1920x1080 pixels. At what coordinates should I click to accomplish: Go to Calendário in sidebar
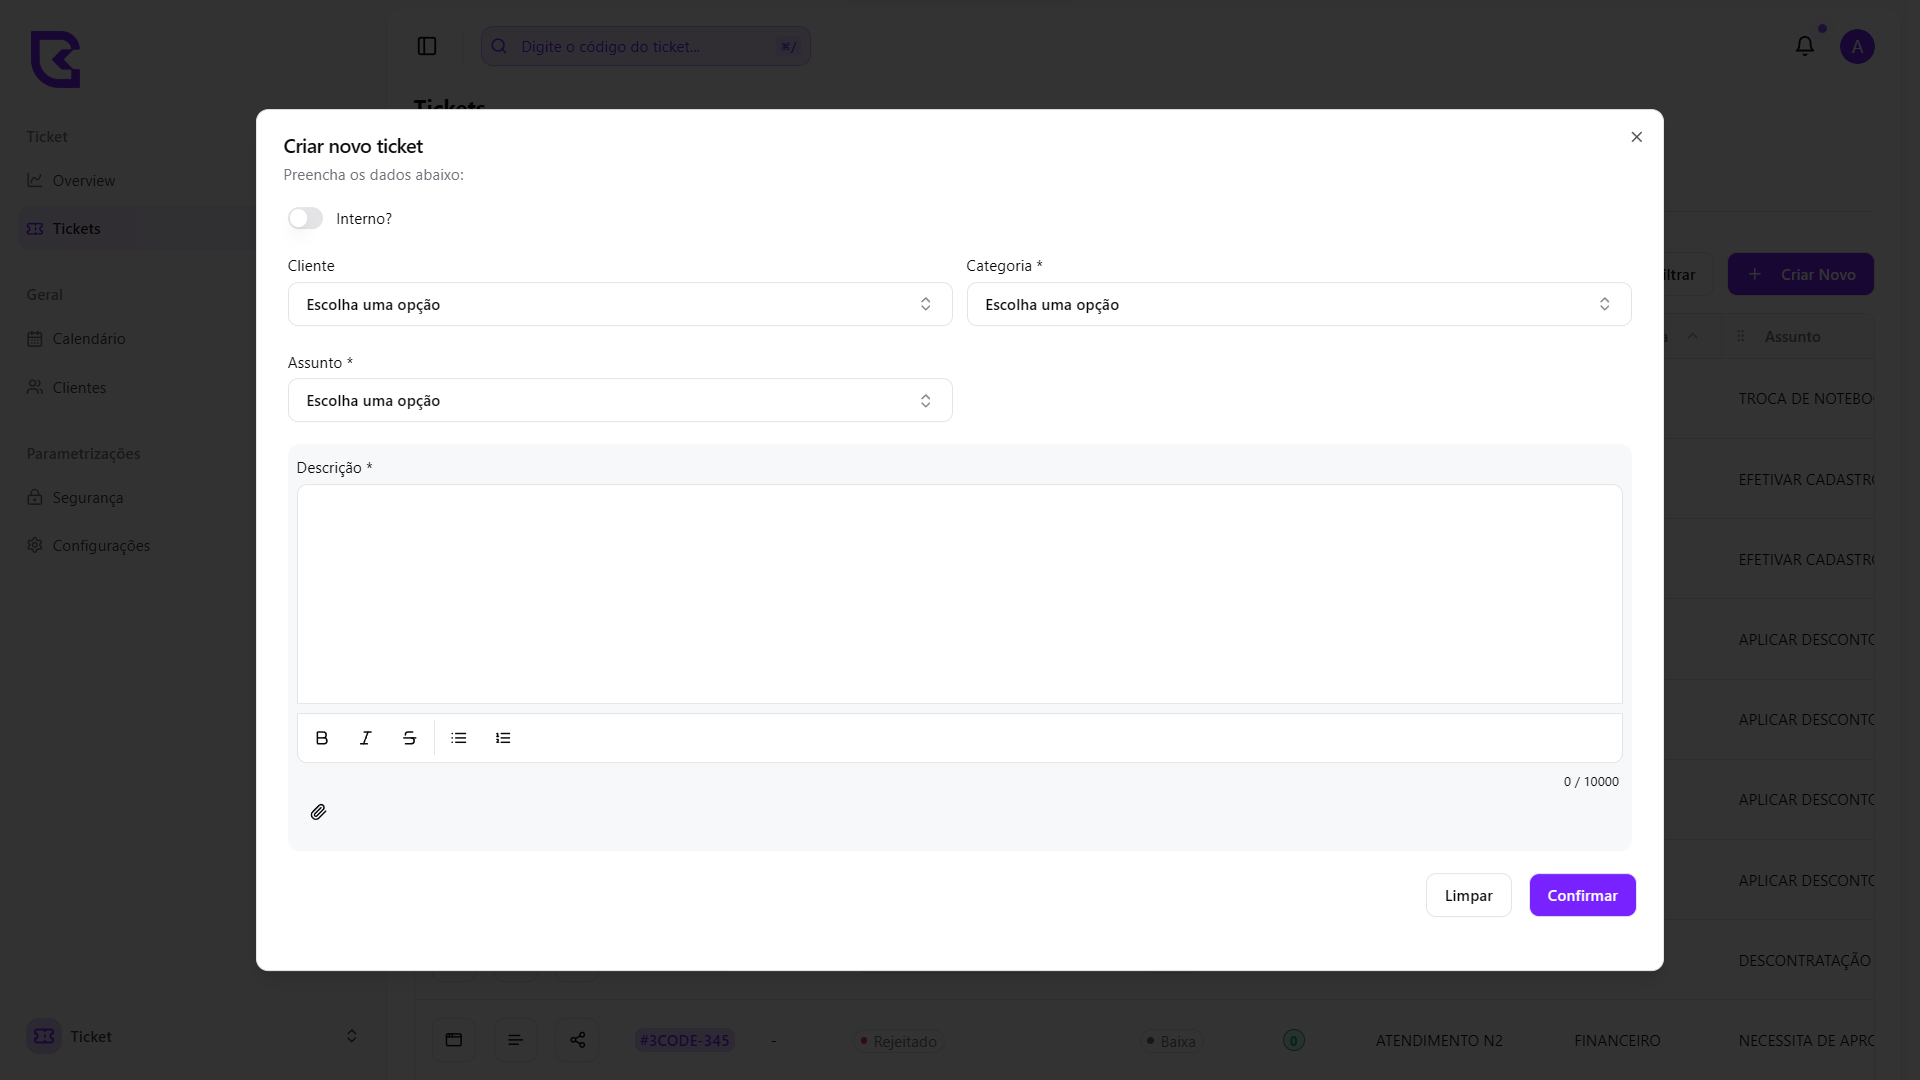[x=88, y=339]
